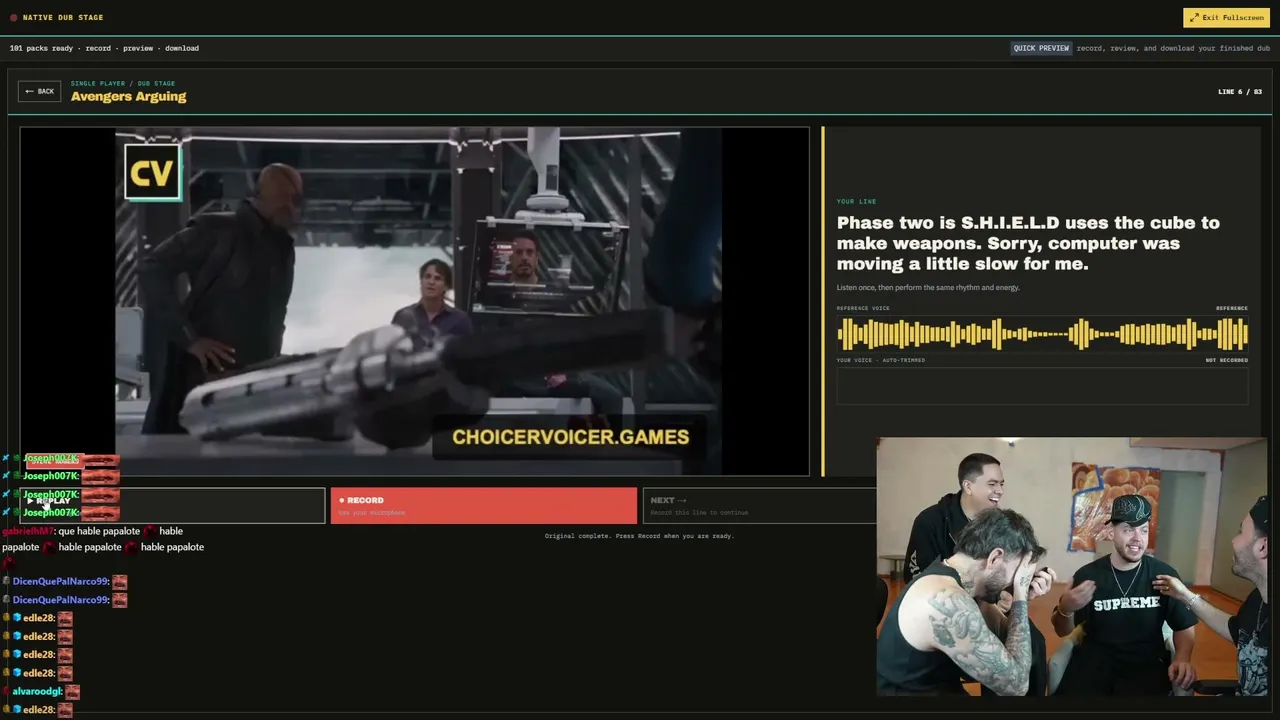1280x720 pixels.
Task: Click the Exit Fullscreen button
Action: (1226, 17)
